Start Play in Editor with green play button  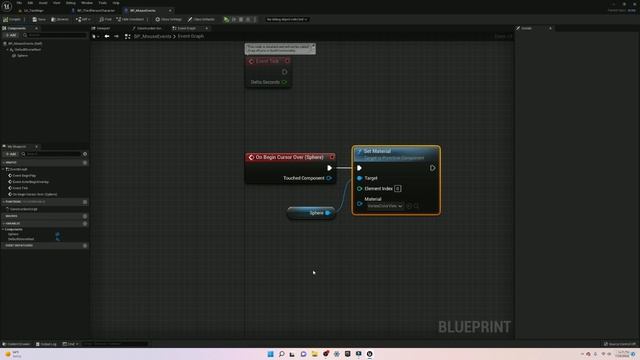click(x=226, y=19)
